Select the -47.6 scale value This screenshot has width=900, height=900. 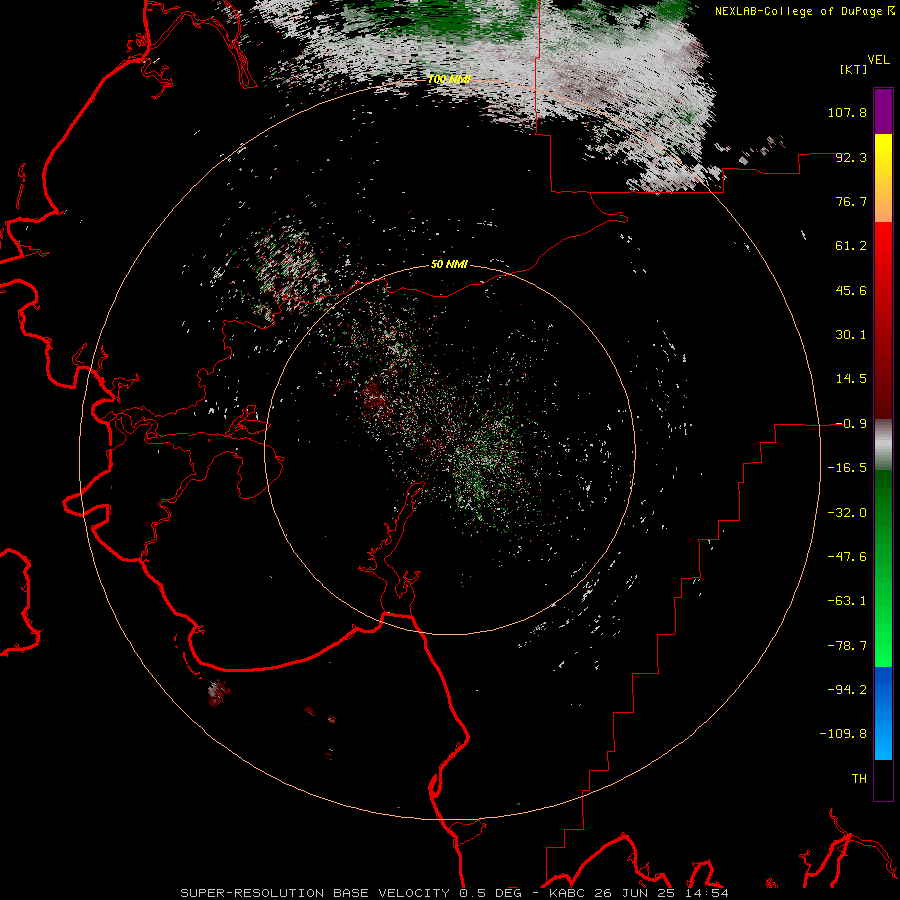click(x=847, y=557)
